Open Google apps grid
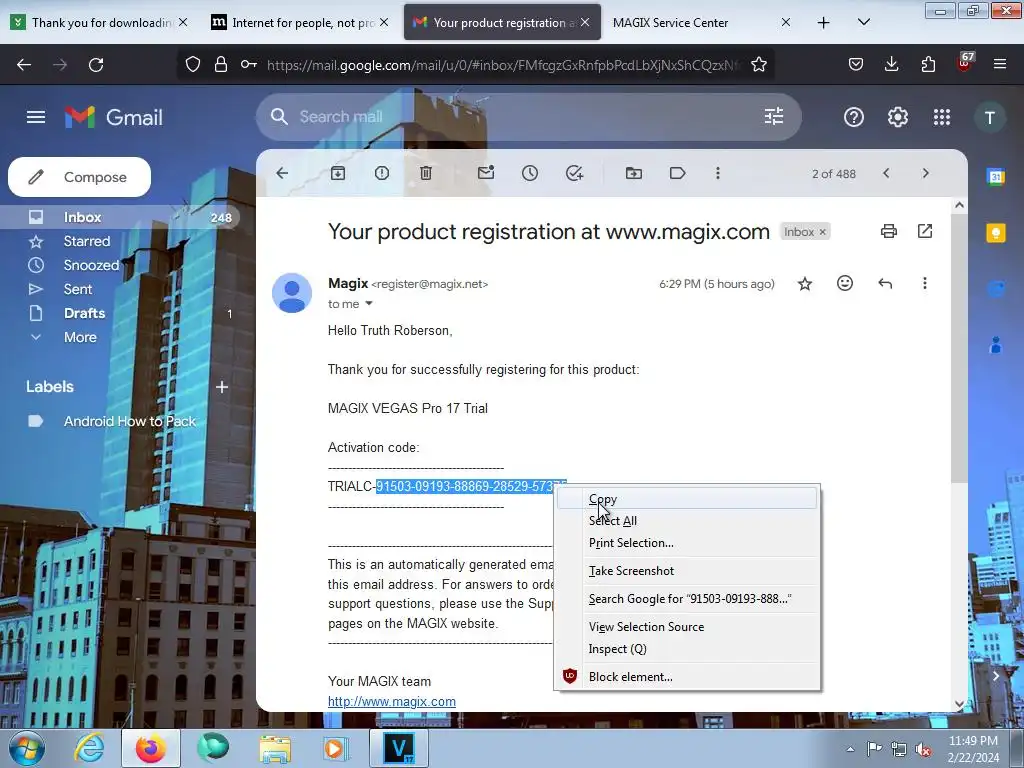This screenshot has height=768, width=1024. (942, 118)
